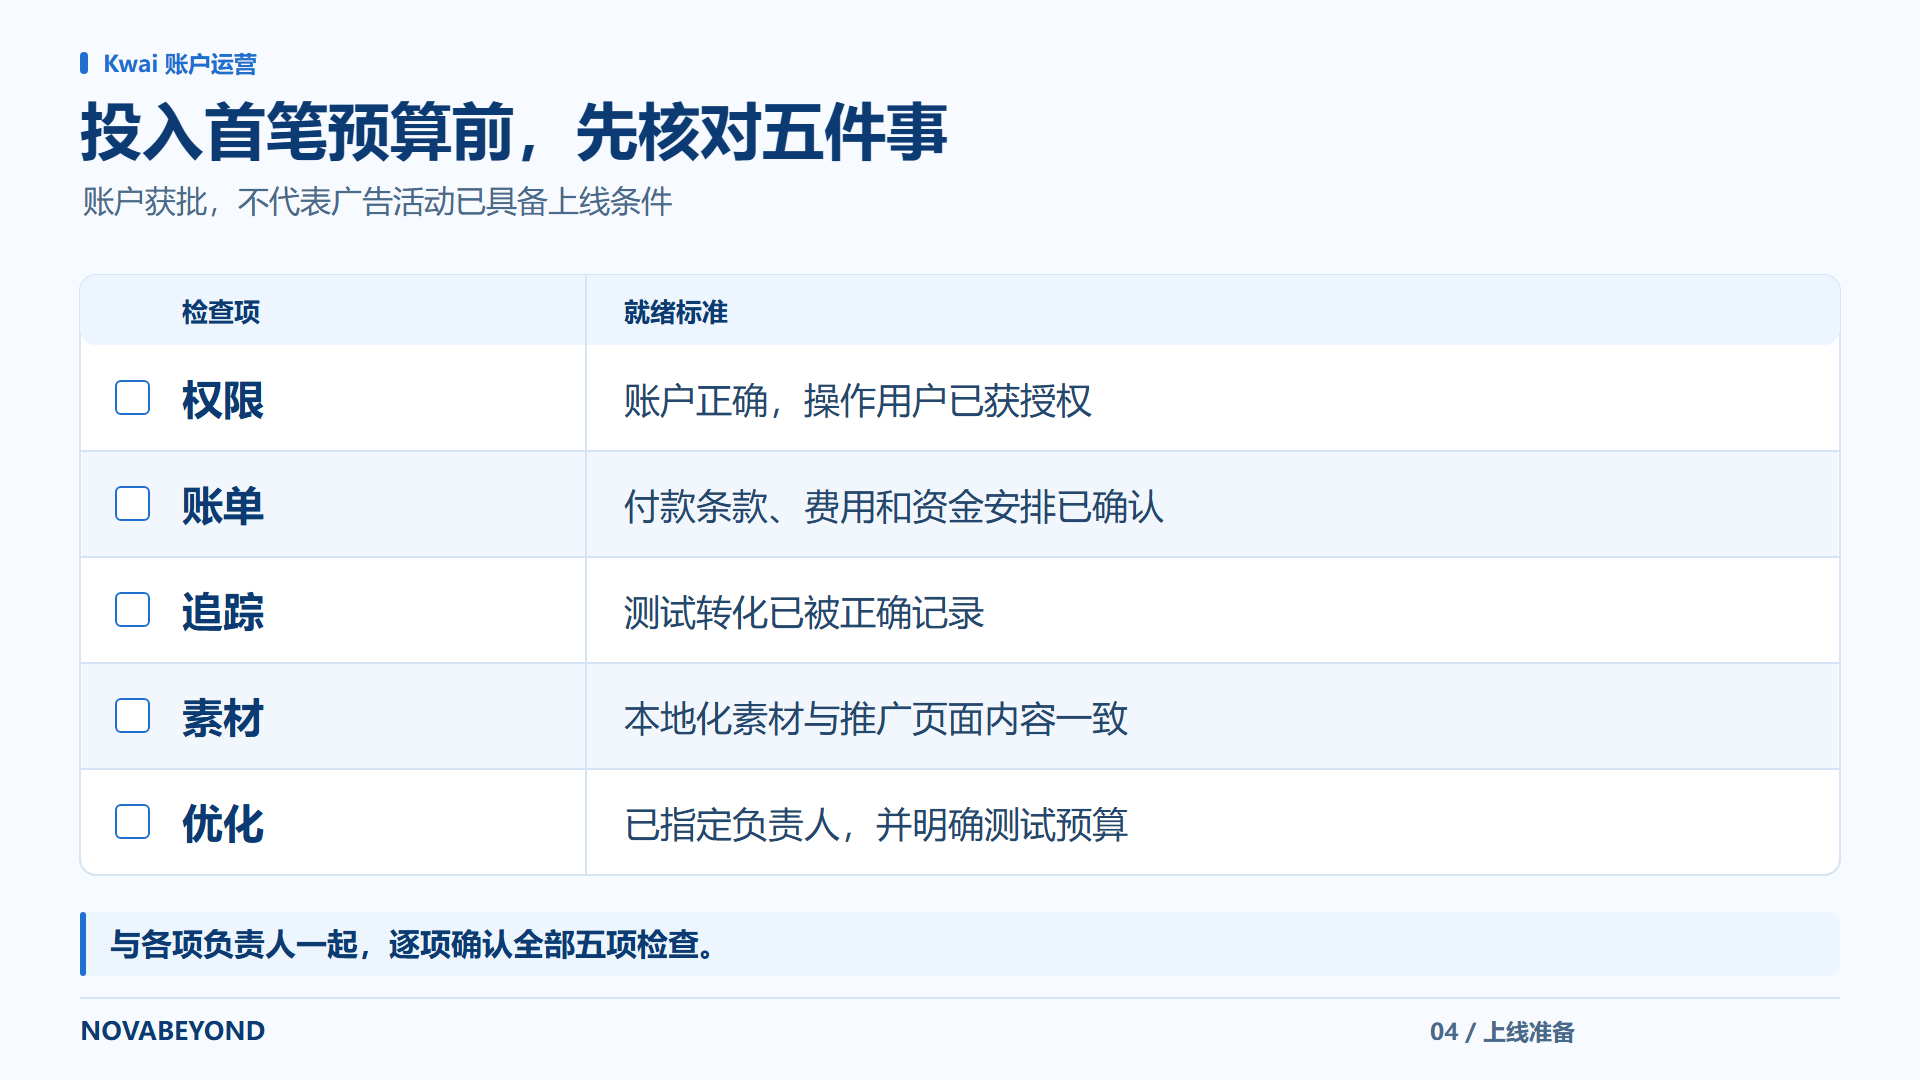This screenshot has height=1080, width=1920.
Task: Mark the 素材 checkbox
Action: tap(132, 716)
